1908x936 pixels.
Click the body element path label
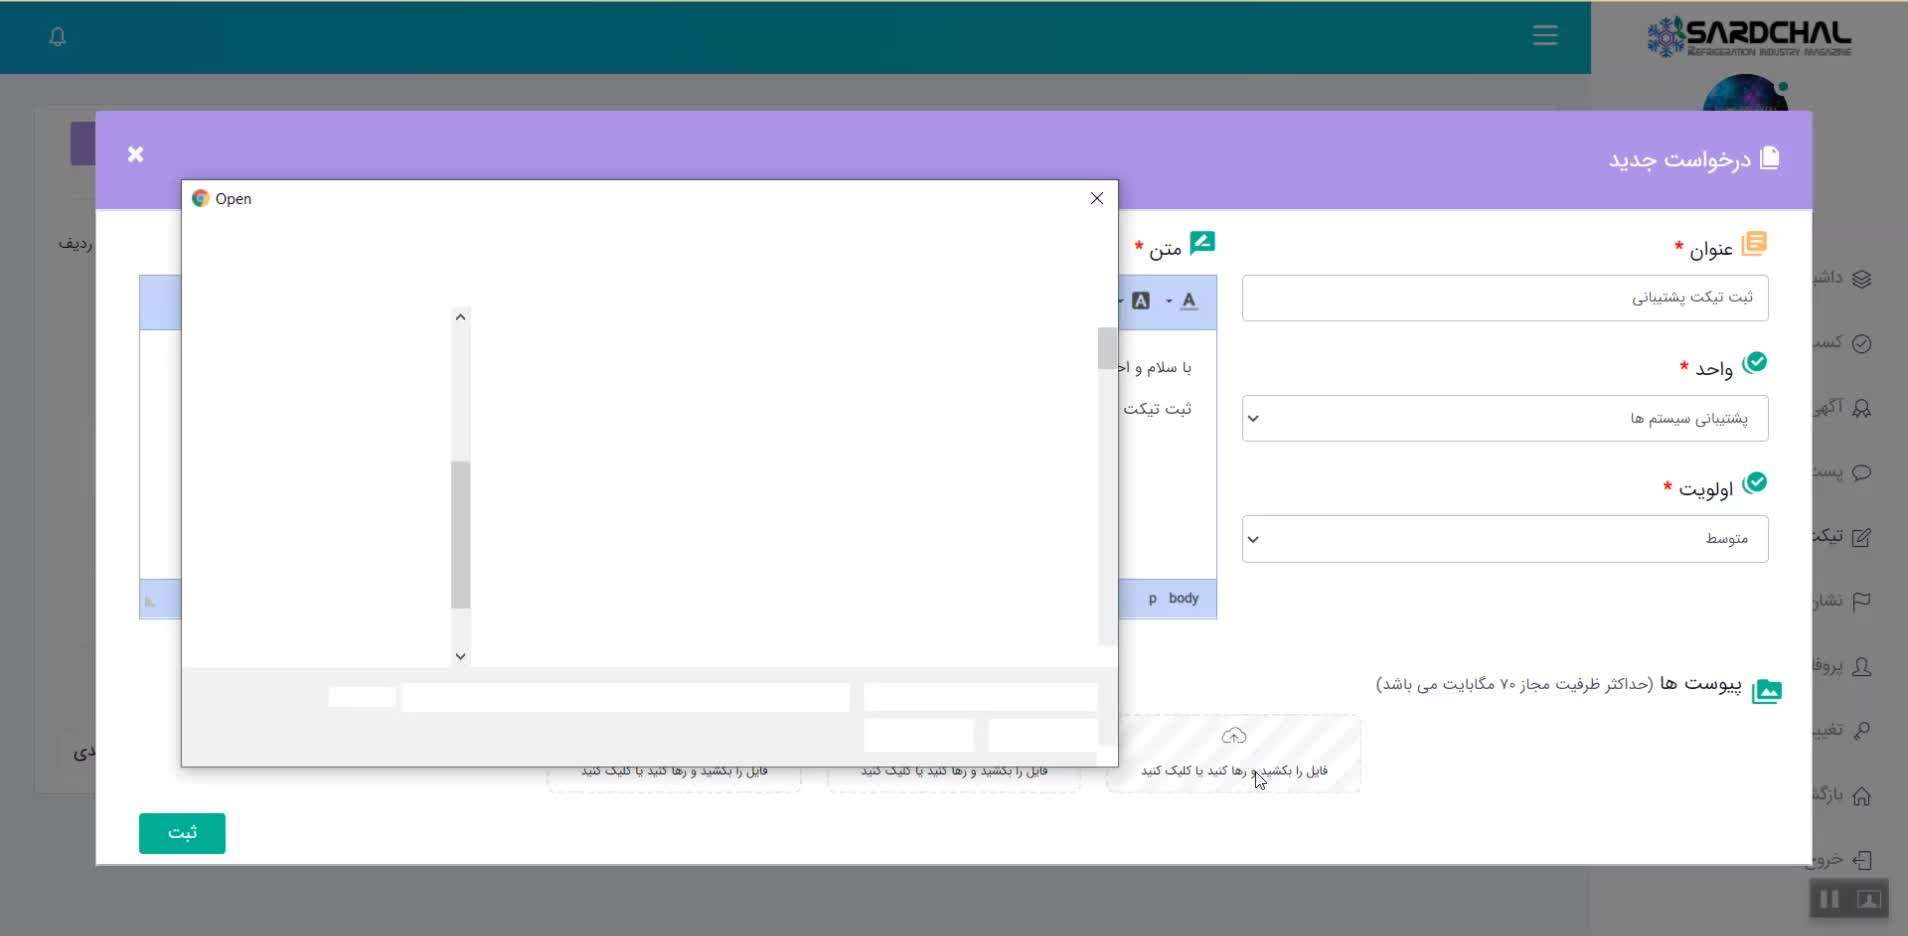click(1183, 598)
